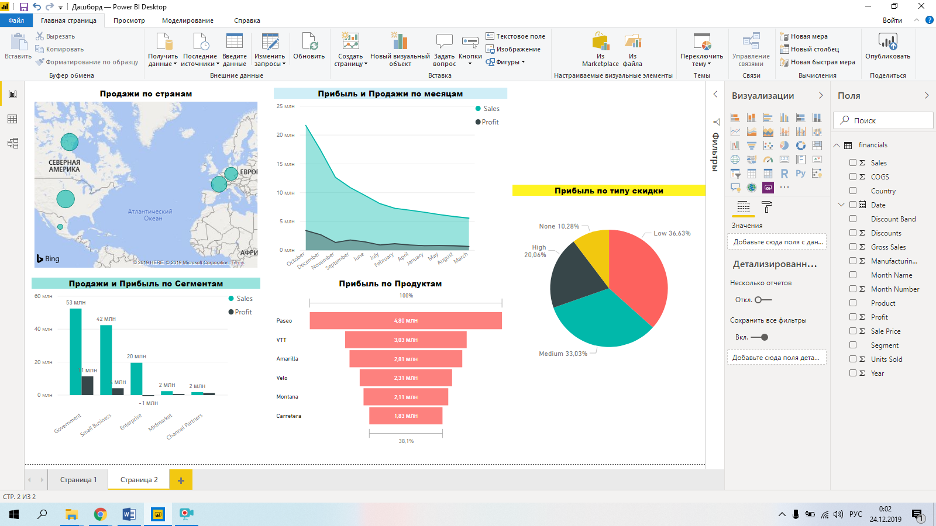Click the Получить данные icon
Image resolution: width=936 pixels, height=526 pixels.
point(164,42)
